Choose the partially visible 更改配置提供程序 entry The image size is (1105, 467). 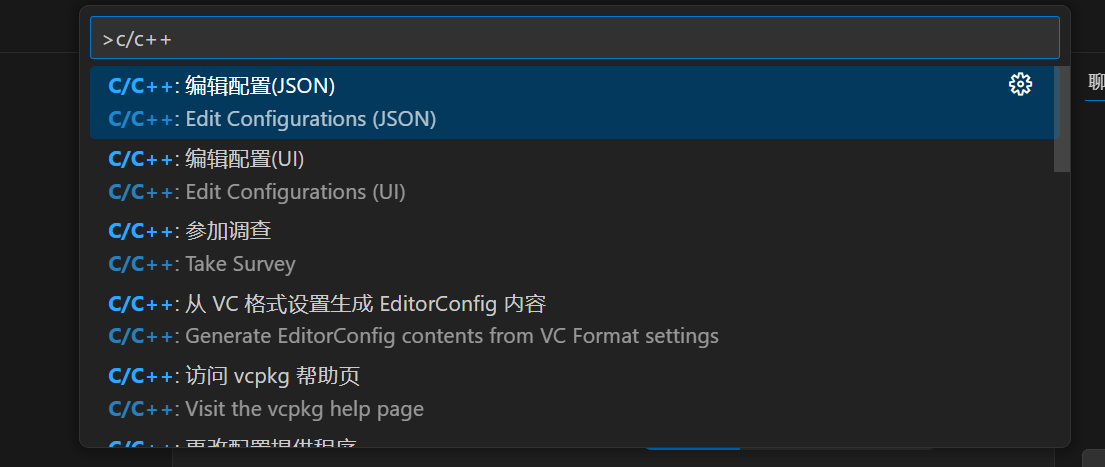point(270,443)
